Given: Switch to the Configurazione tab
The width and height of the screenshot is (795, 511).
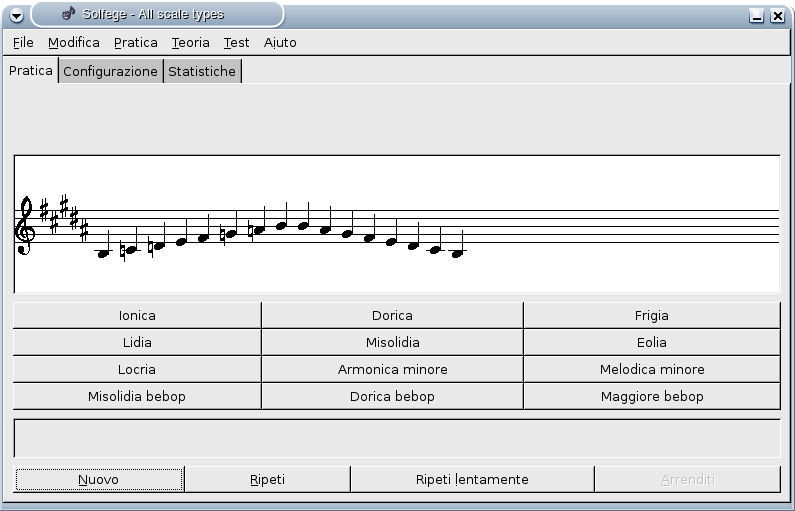Looking at the screenshot, I should 110,71.
